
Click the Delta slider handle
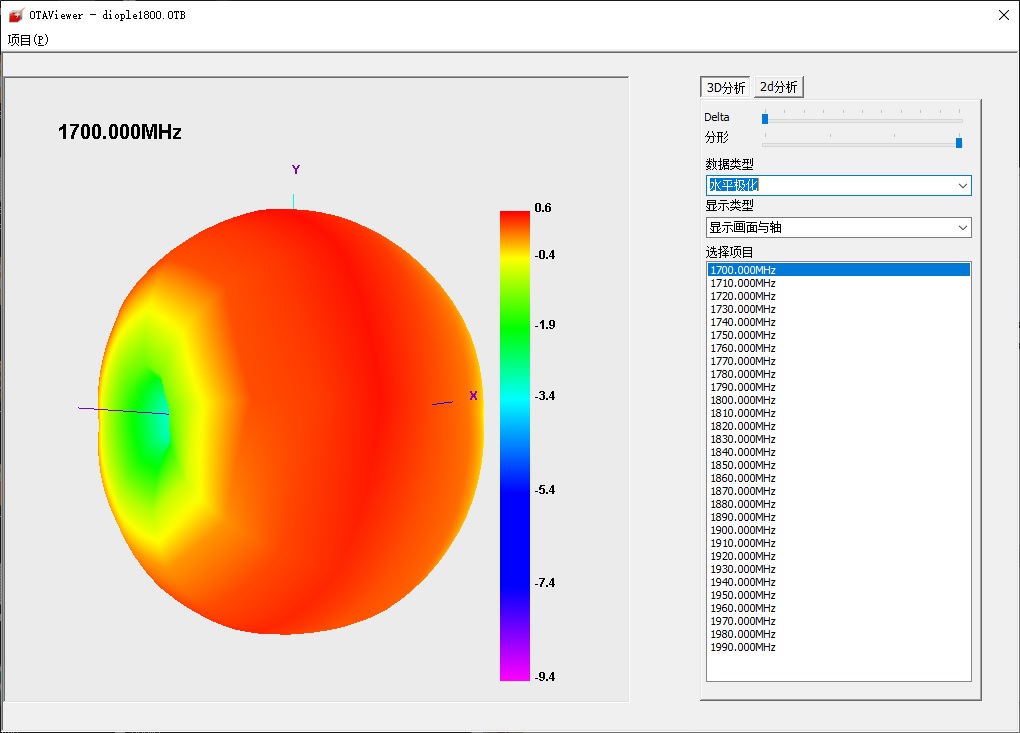click(x=765, y=118)
